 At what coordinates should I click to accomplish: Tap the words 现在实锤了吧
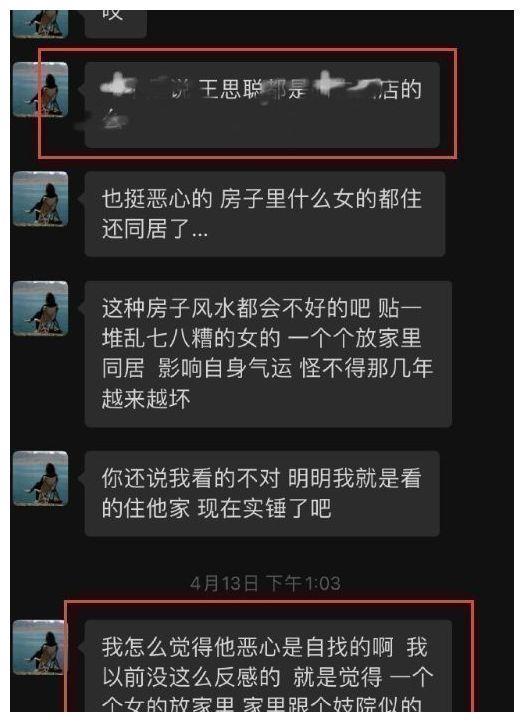click(264, 509)
